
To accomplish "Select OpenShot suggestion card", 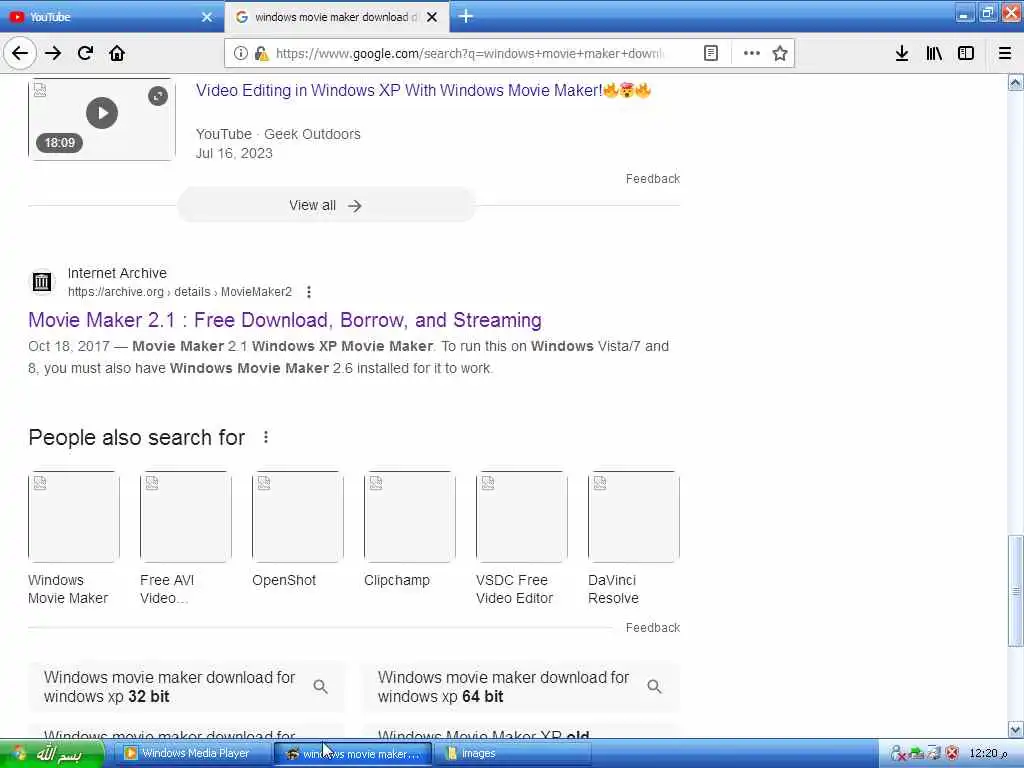I will pos(297,530).
